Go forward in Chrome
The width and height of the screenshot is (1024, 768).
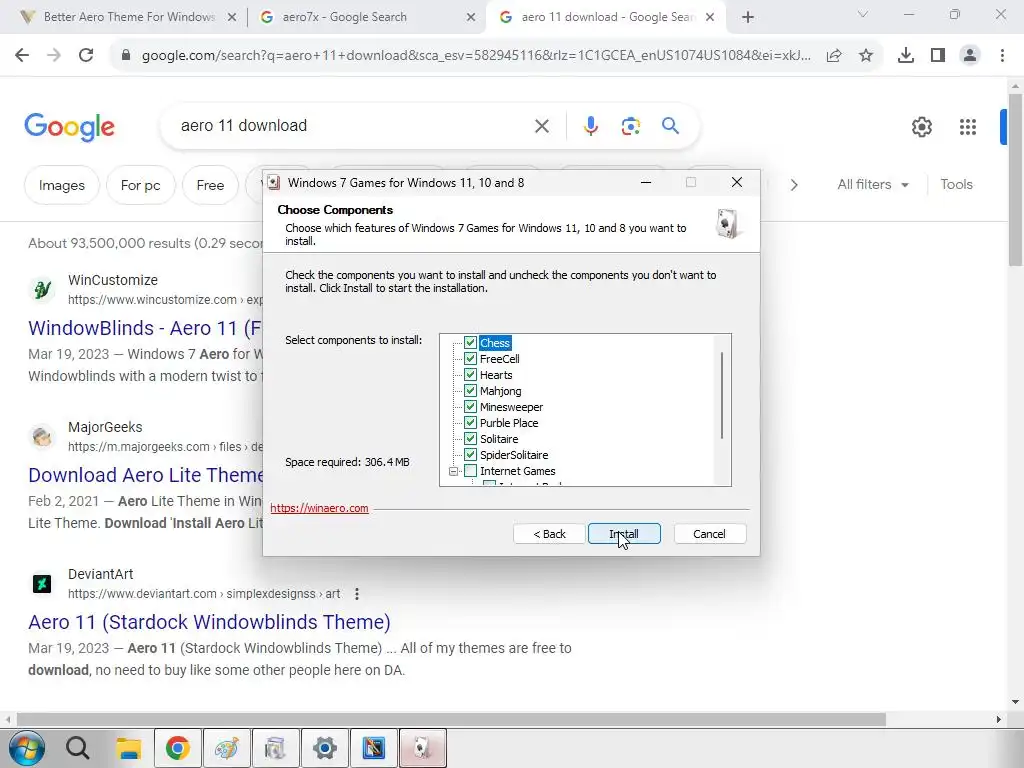54,56
